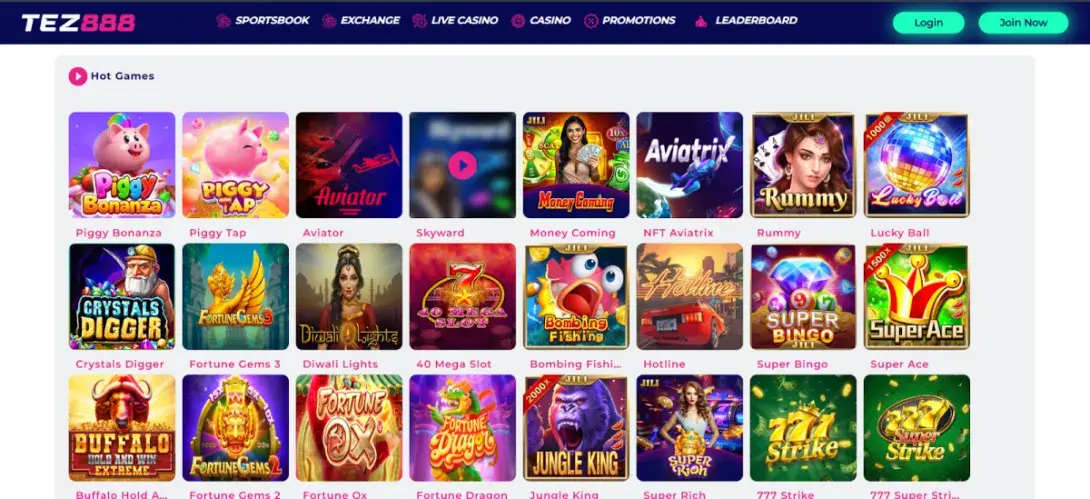Click the Login button
This screenshot has height=499, width=1090.
click(x=928, y=22)
